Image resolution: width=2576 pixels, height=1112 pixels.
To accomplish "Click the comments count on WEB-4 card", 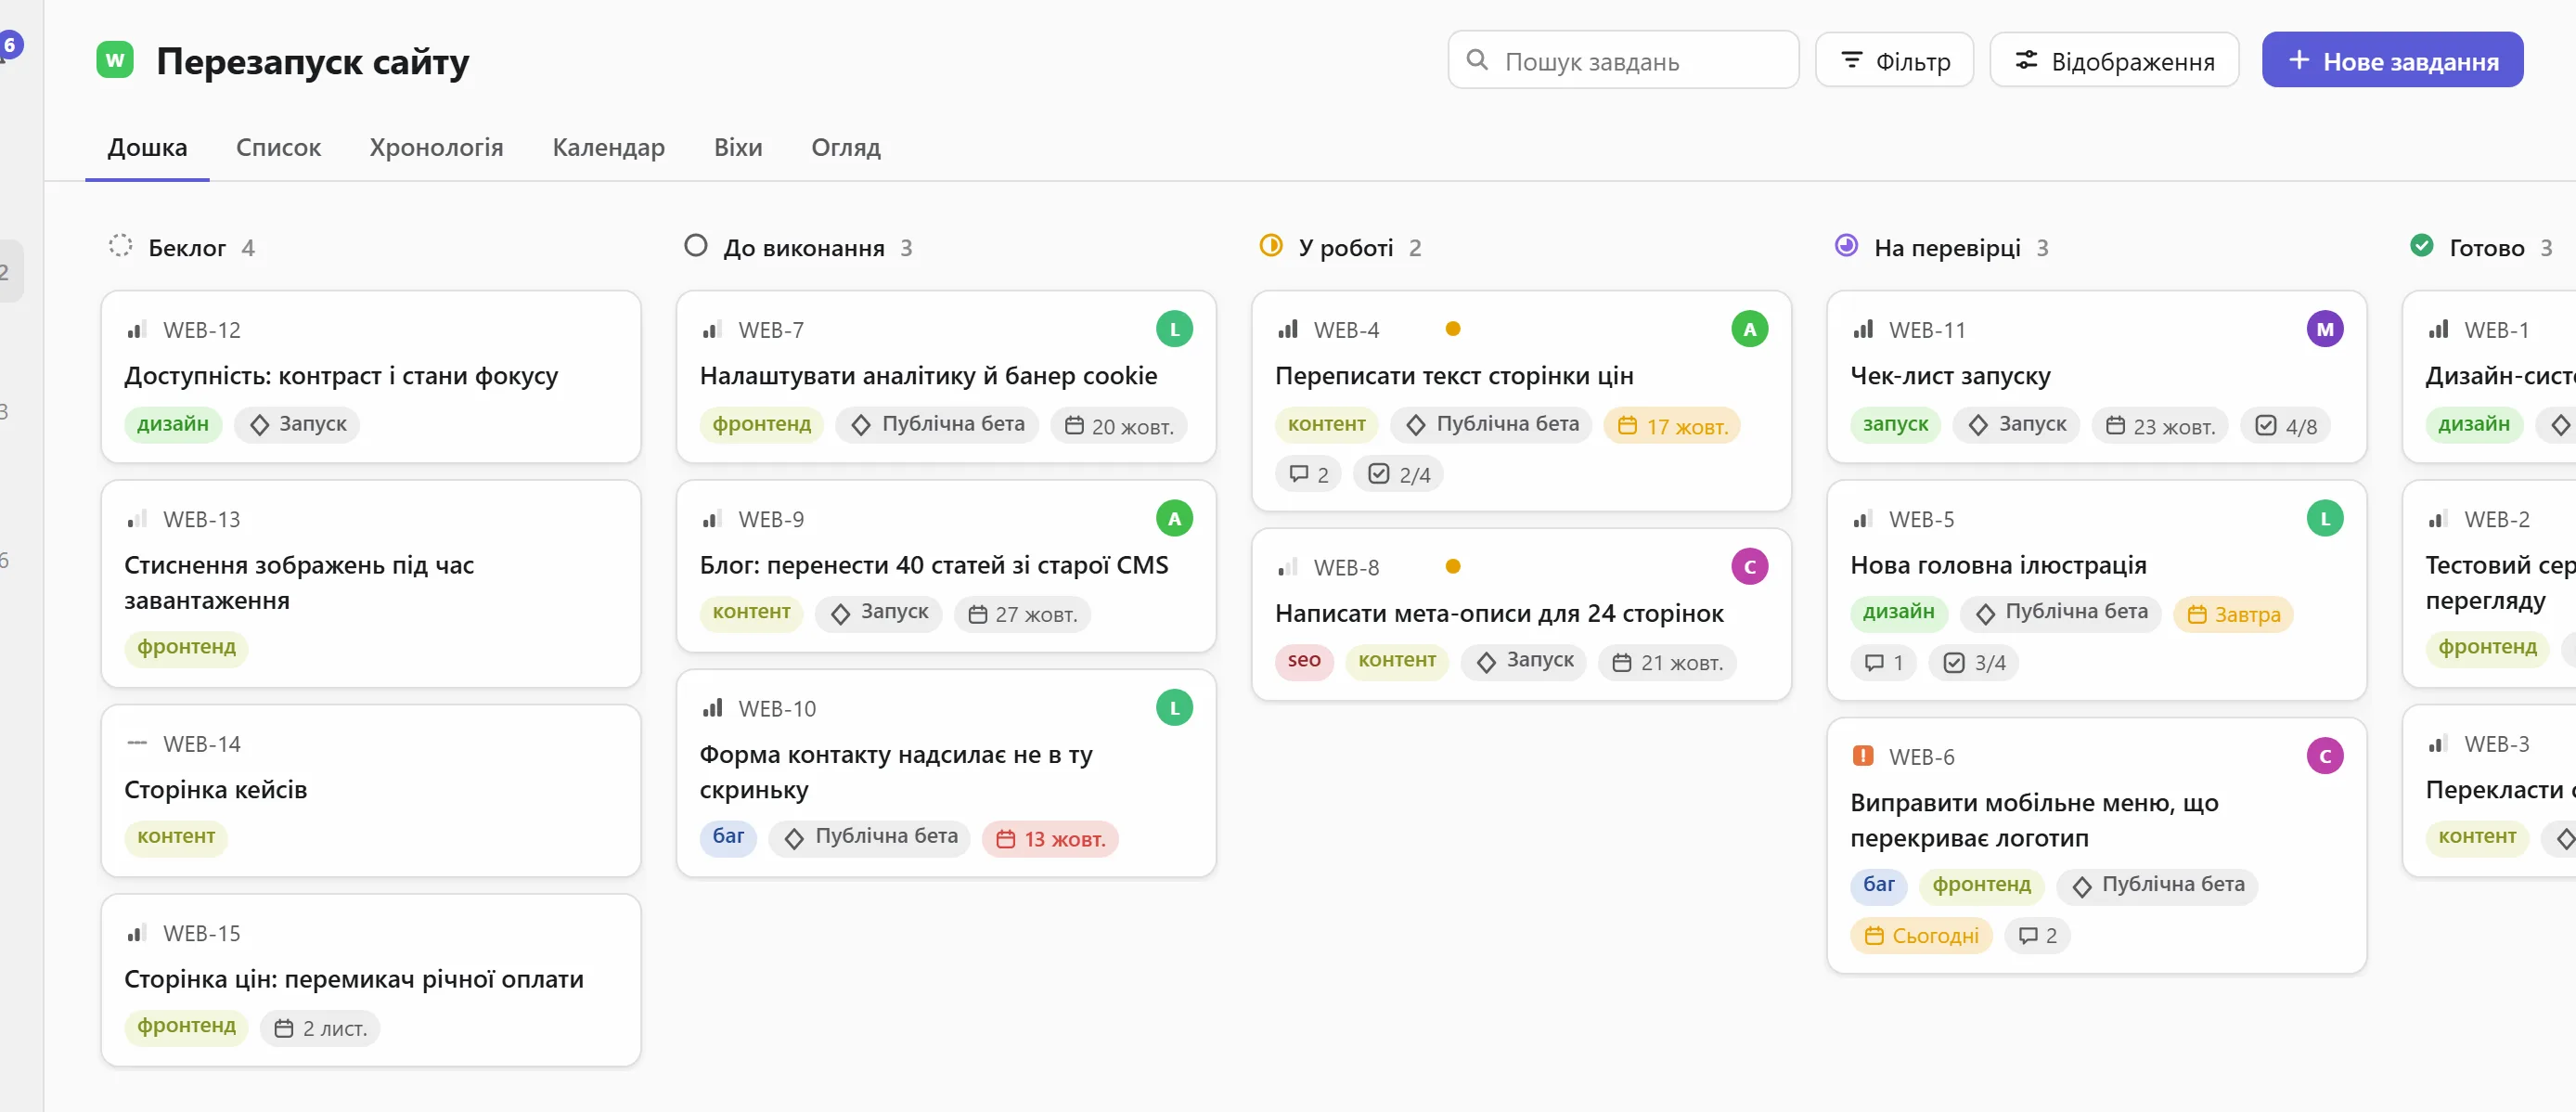I will (1308, 474).
